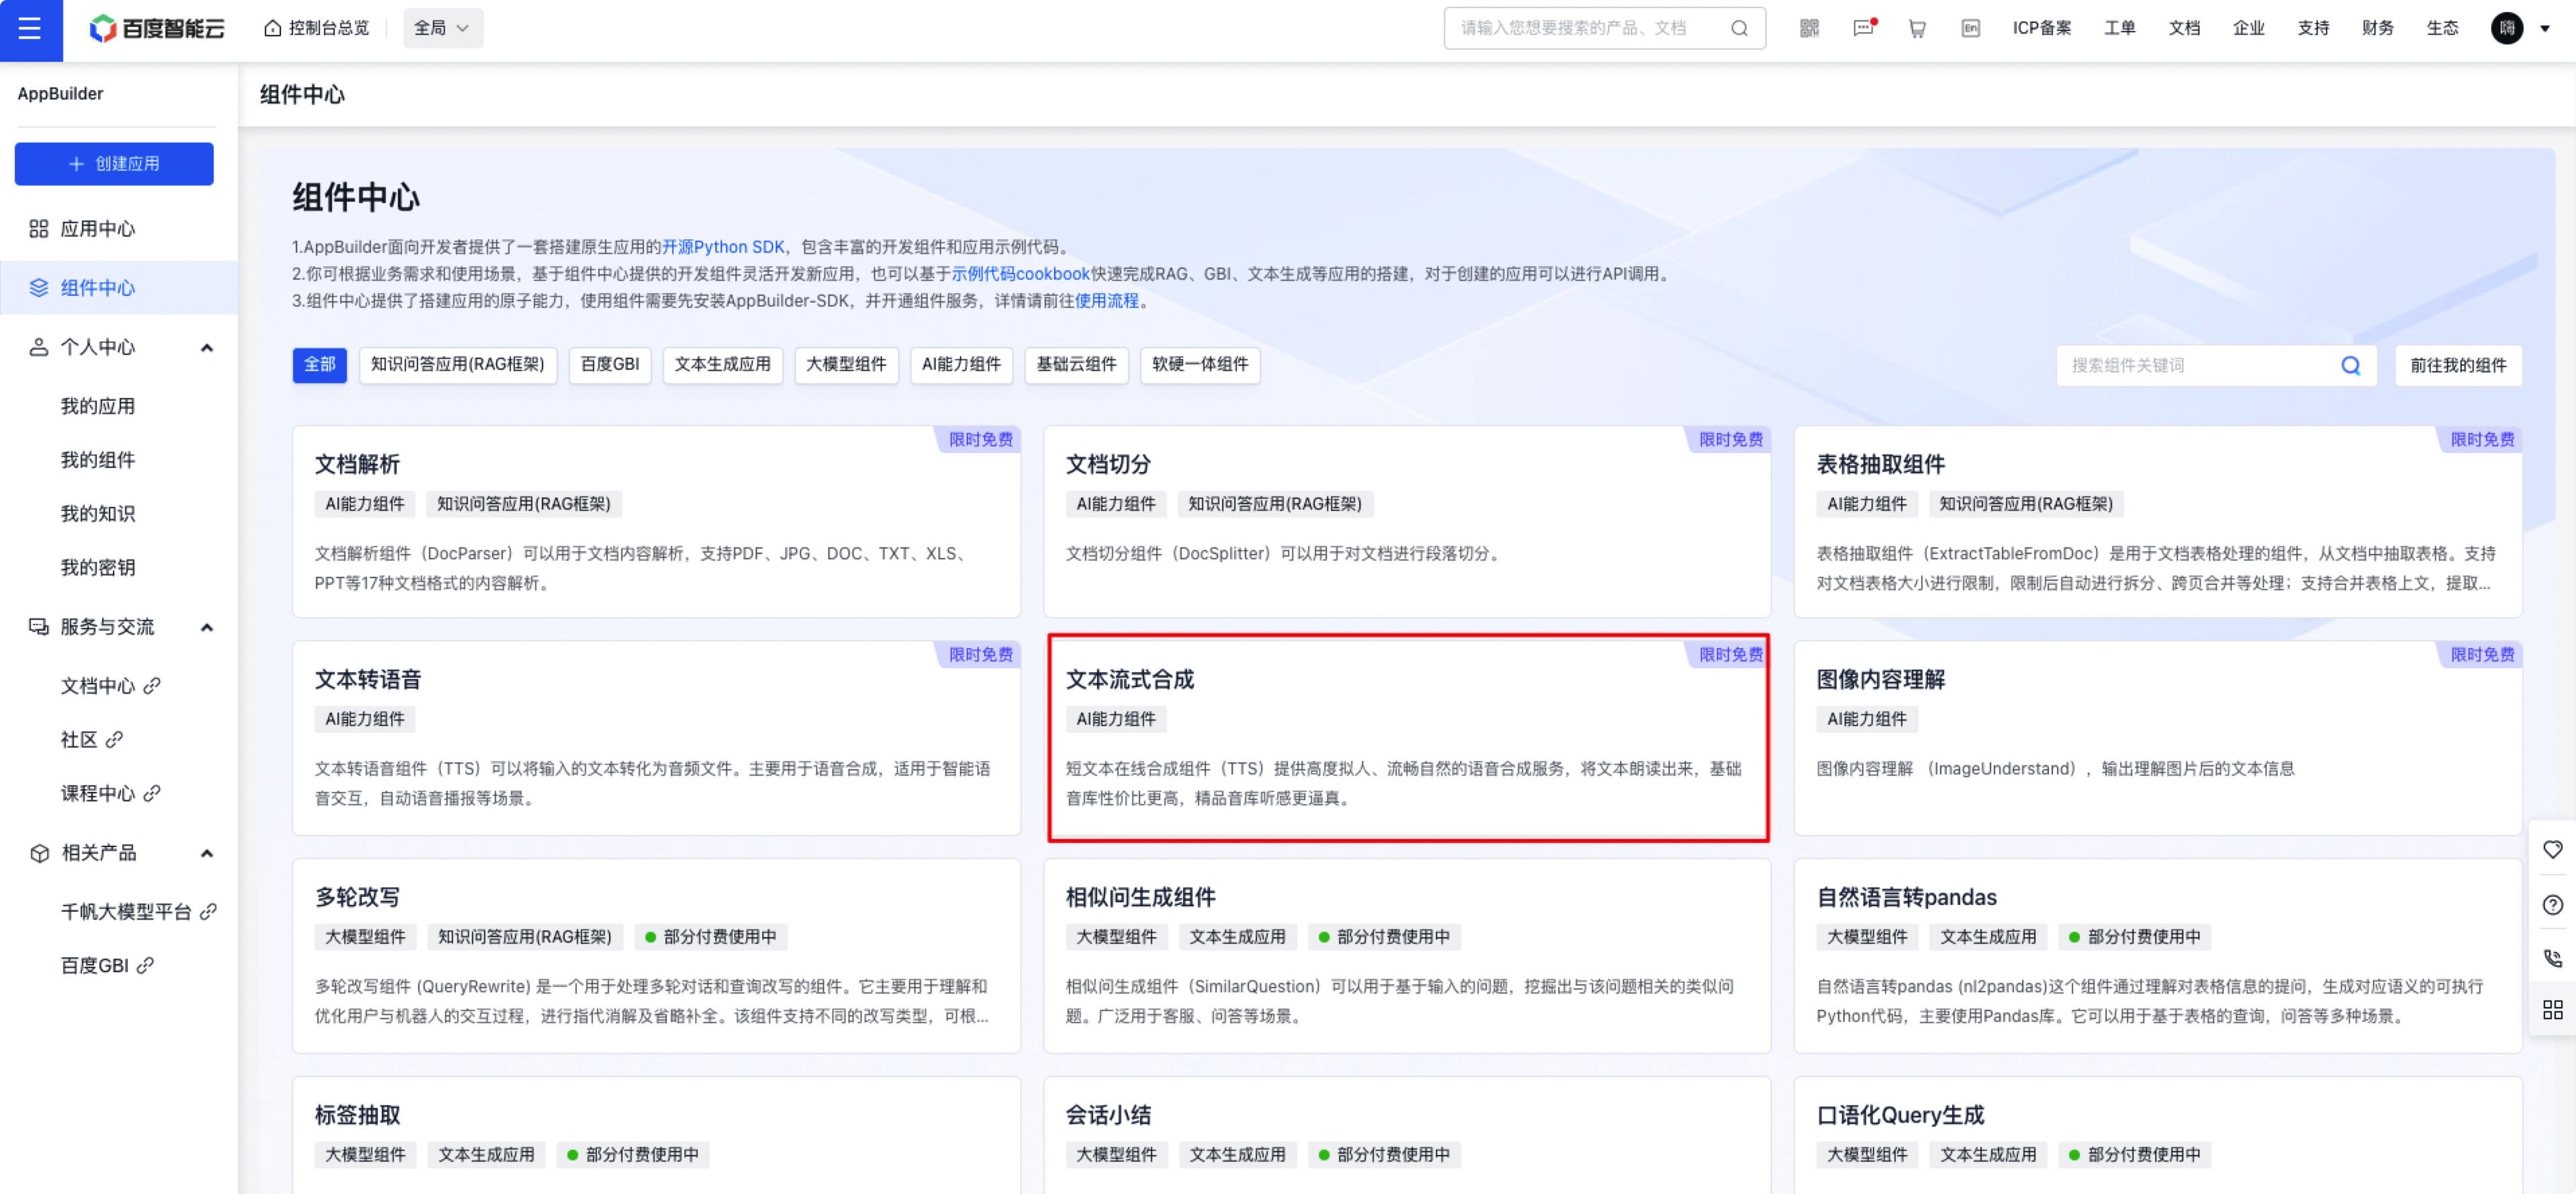Image resolution: width=2576 pixels, height=1194 pixels.
Task: Open the 文本流式合成 component card
Action: pos(1407,738)
